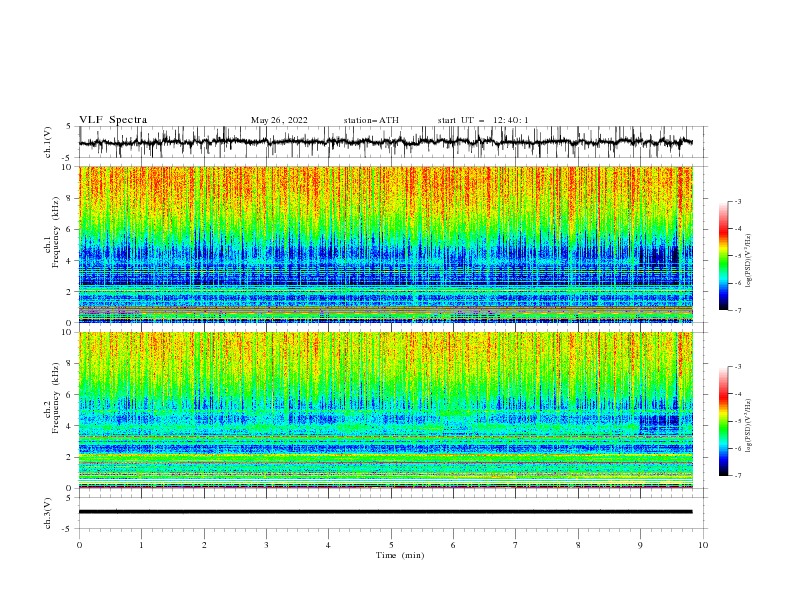This screenshot has height=612, width=792.
Task: Click time axis tick label "9"
Action: [x=640, y=545]
